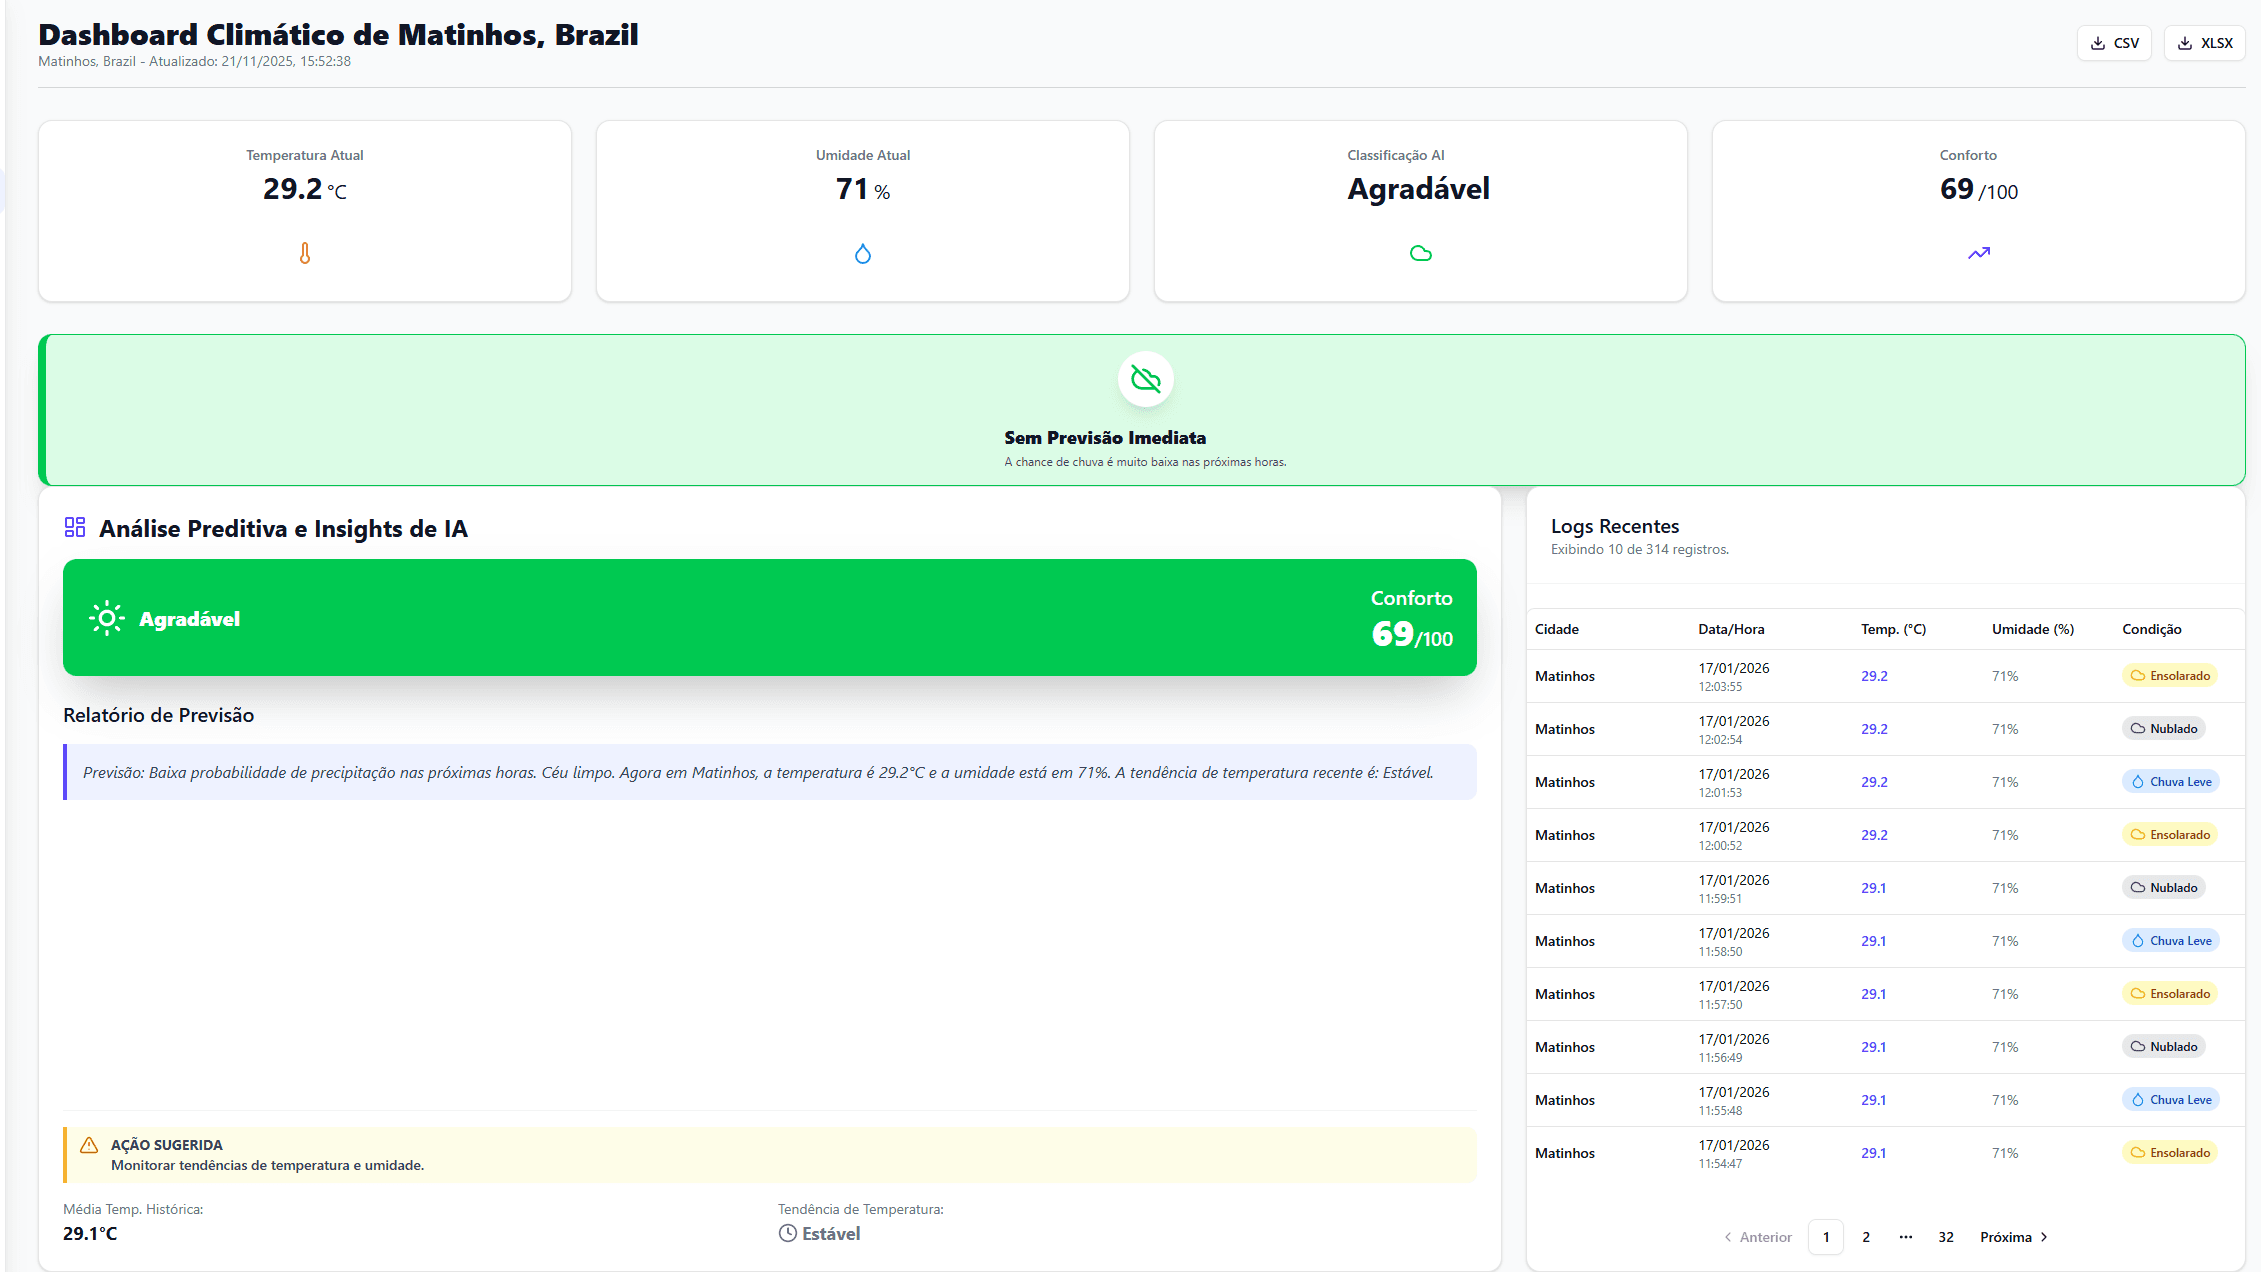This screenshot has width=2261, height=1272.
Task: Click the Chuva Leve badge at 12:01:53
Action: (x=2170, y=782)
